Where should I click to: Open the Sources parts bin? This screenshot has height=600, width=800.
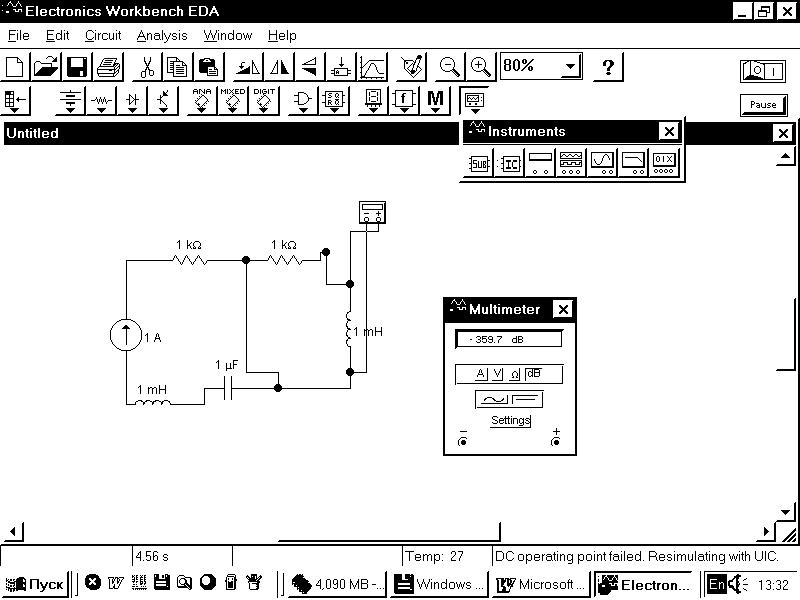pyautogui.click(x=70, y=100)
